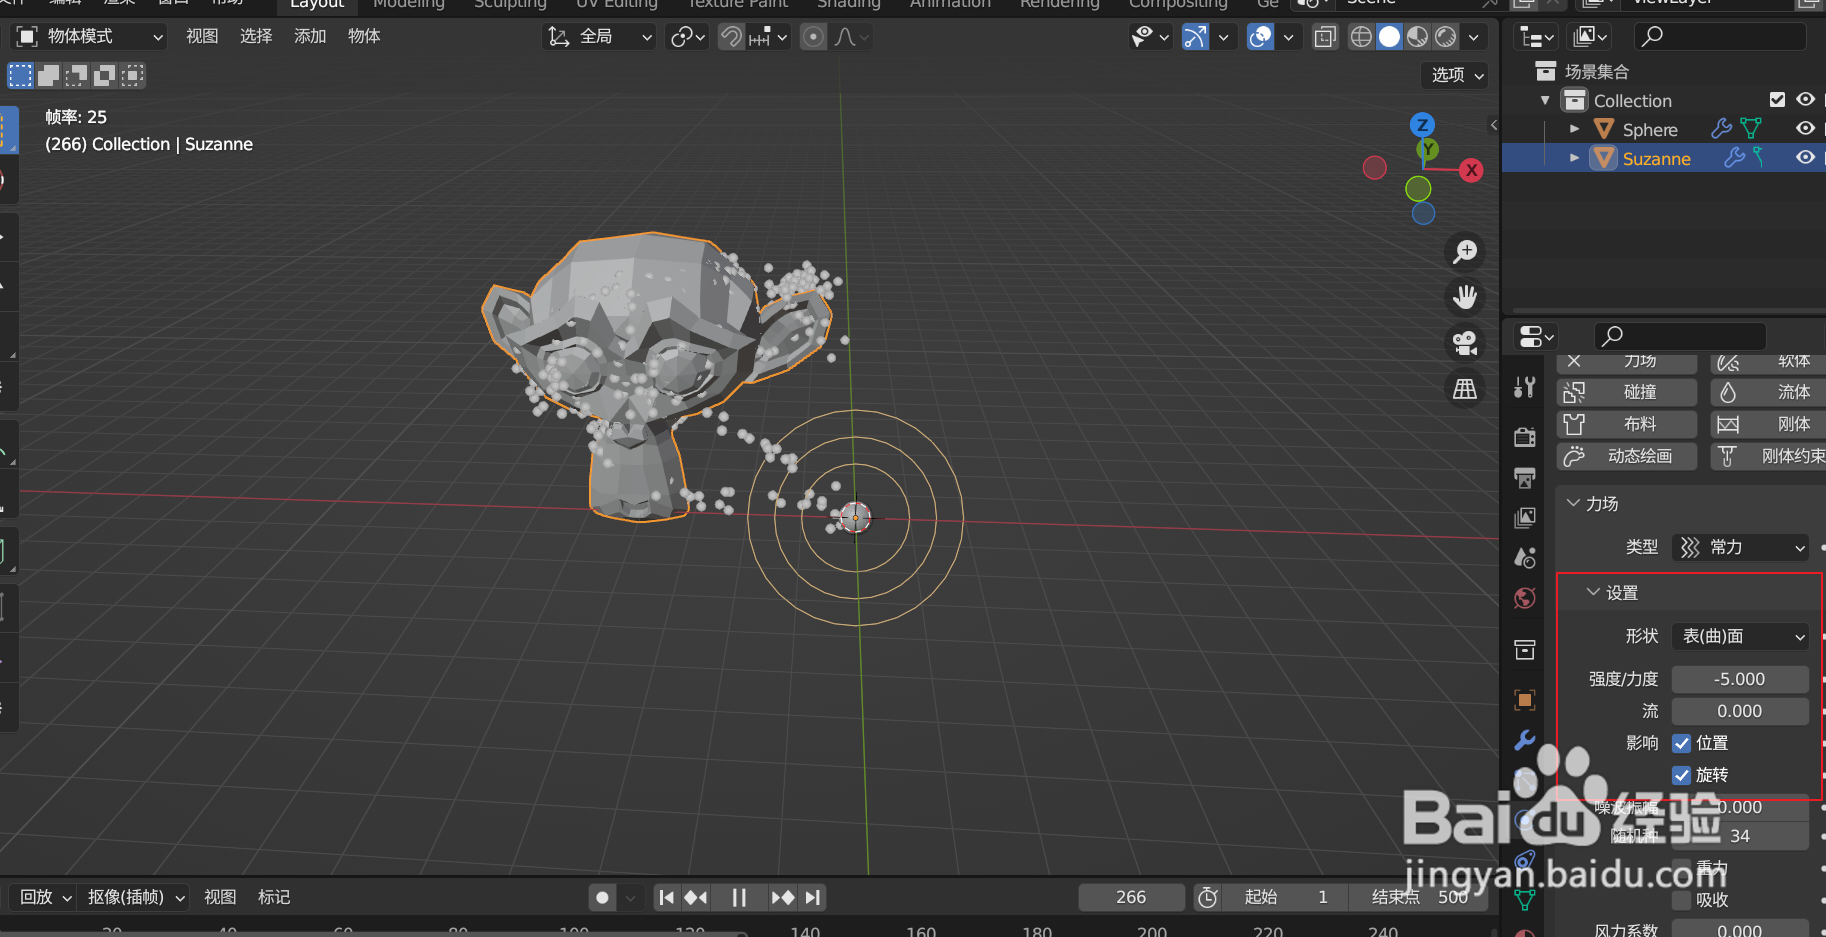Select solid viewport shading mode
1826x937 pixels.
pyautogui.click(x=1389, y=37)
